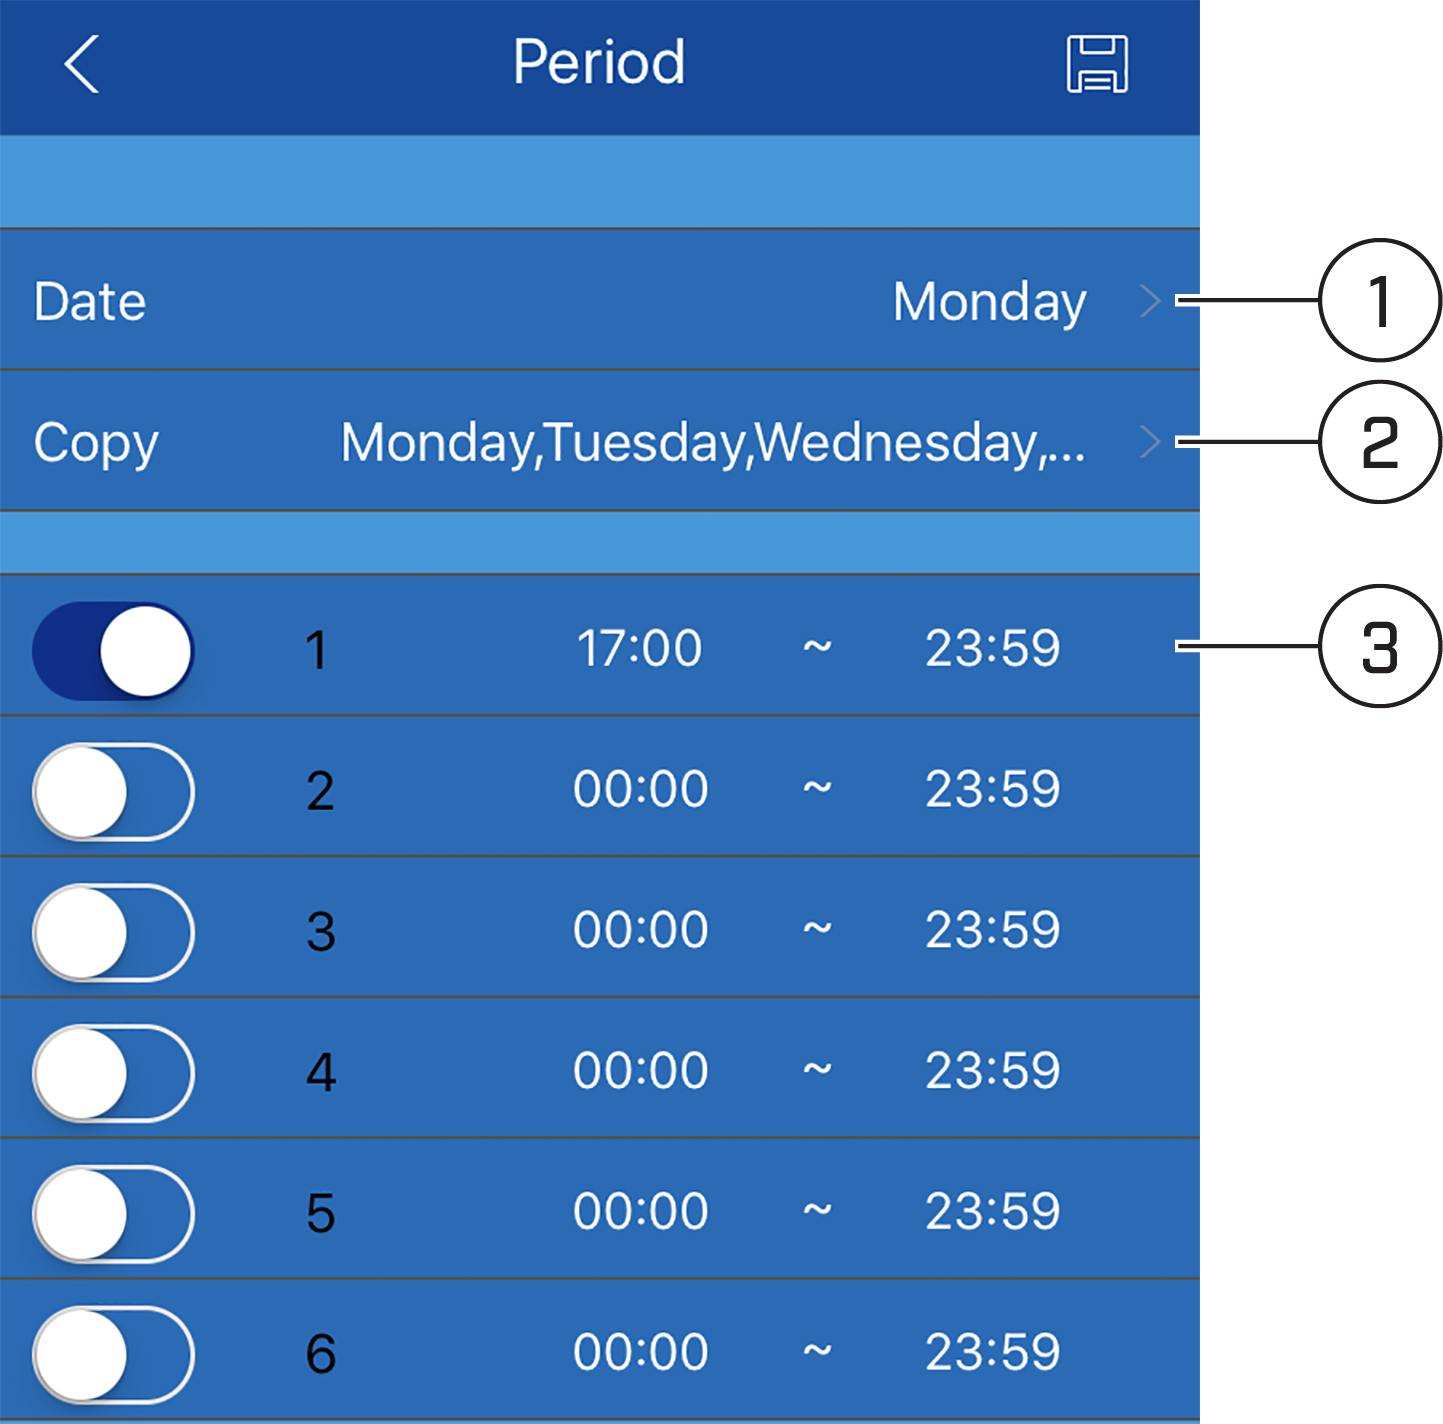Image resolution: width=1443 pixels, height=1424 pixels.
Task: Disable the period 1 toggle
Action: 113,650
